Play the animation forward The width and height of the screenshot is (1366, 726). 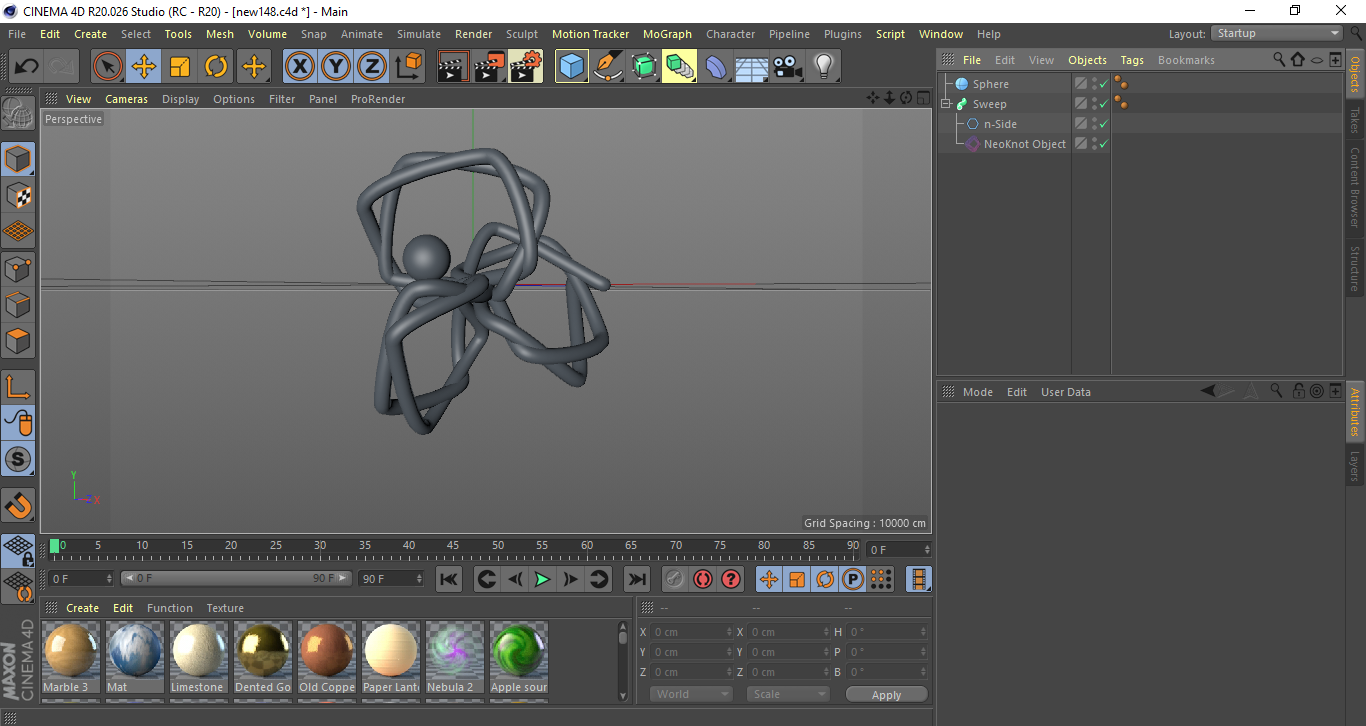542,579
